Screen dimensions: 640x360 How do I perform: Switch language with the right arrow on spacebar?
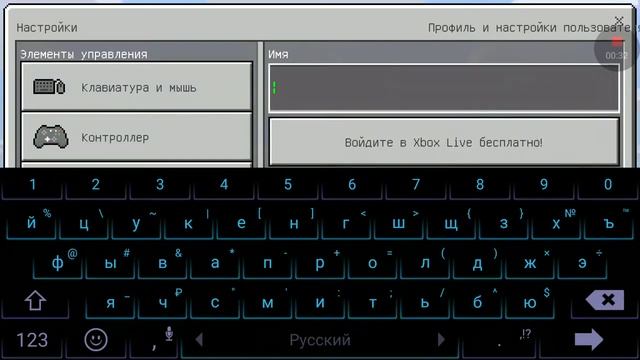tap(441, 340)
